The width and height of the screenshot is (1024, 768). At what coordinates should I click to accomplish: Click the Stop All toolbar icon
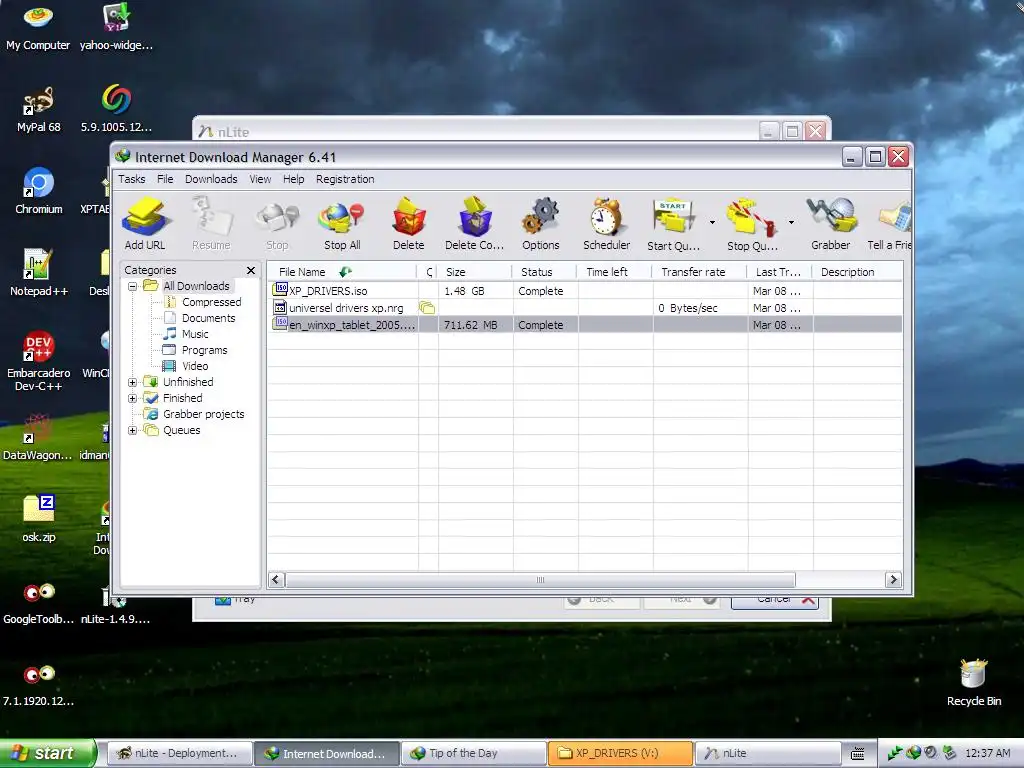pyautogui.click(x=342, y=224)
